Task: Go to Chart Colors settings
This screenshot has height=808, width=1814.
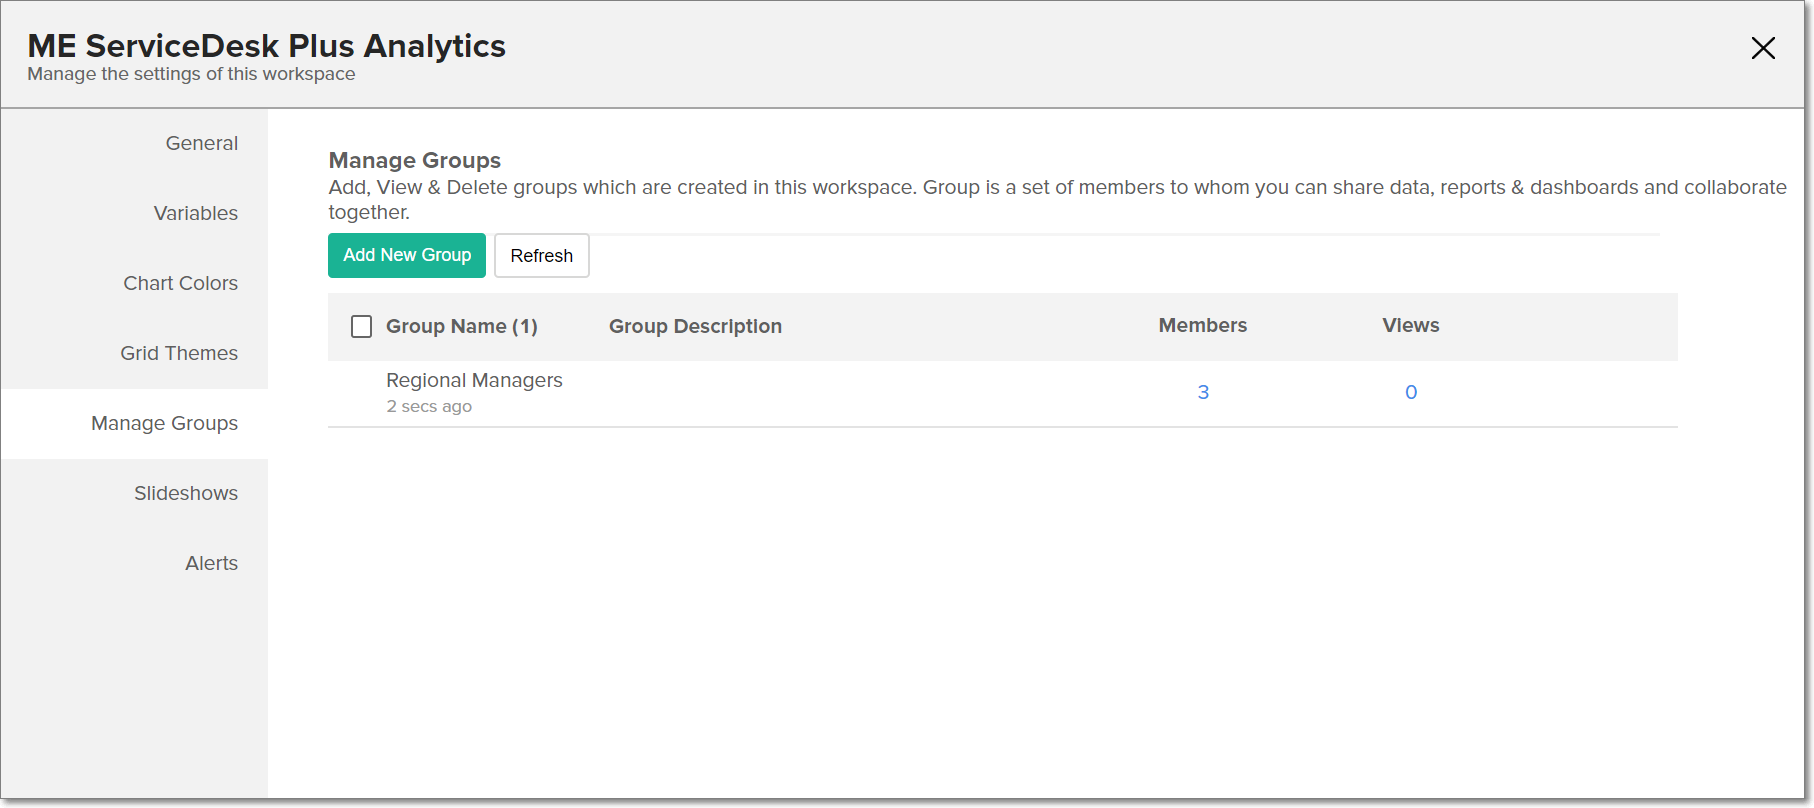Action: pyautogui.click(x=180, y=283)
